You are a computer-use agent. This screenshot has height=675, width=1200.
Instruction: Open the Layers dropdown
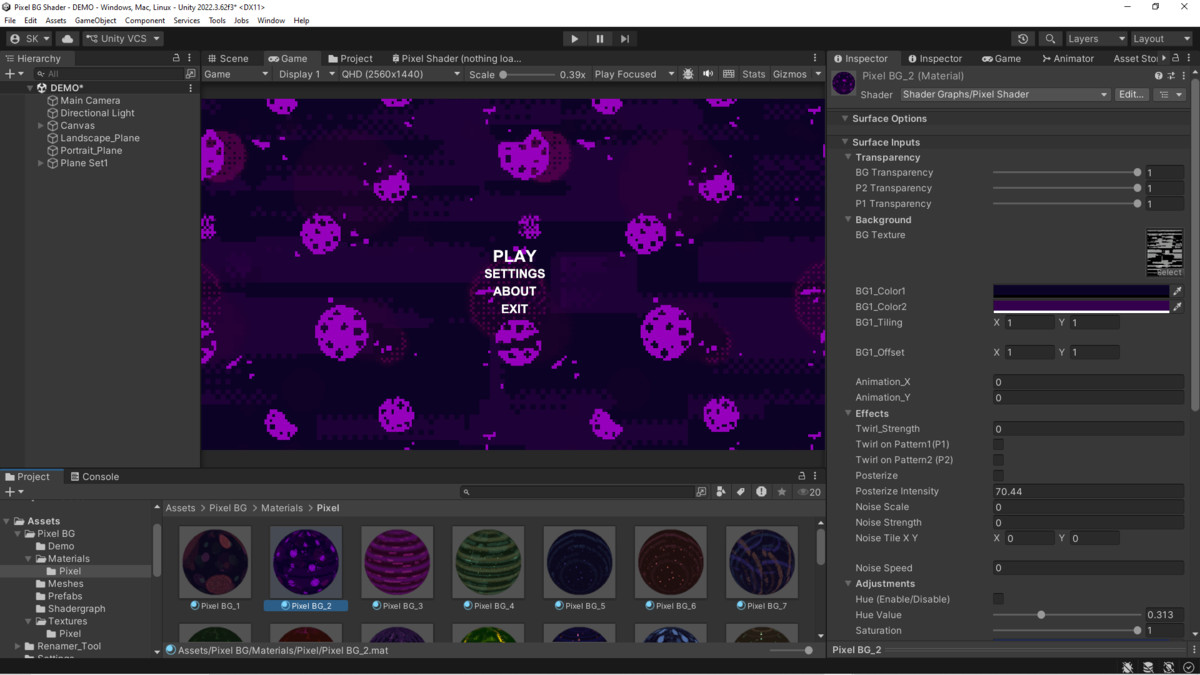1095,39
